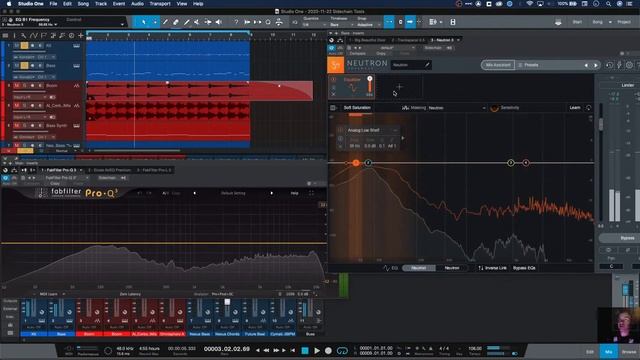Screen dimensions: 640x360
Task: Go to previous Neutron preset arrow
Action: click(x=587, y=65)
